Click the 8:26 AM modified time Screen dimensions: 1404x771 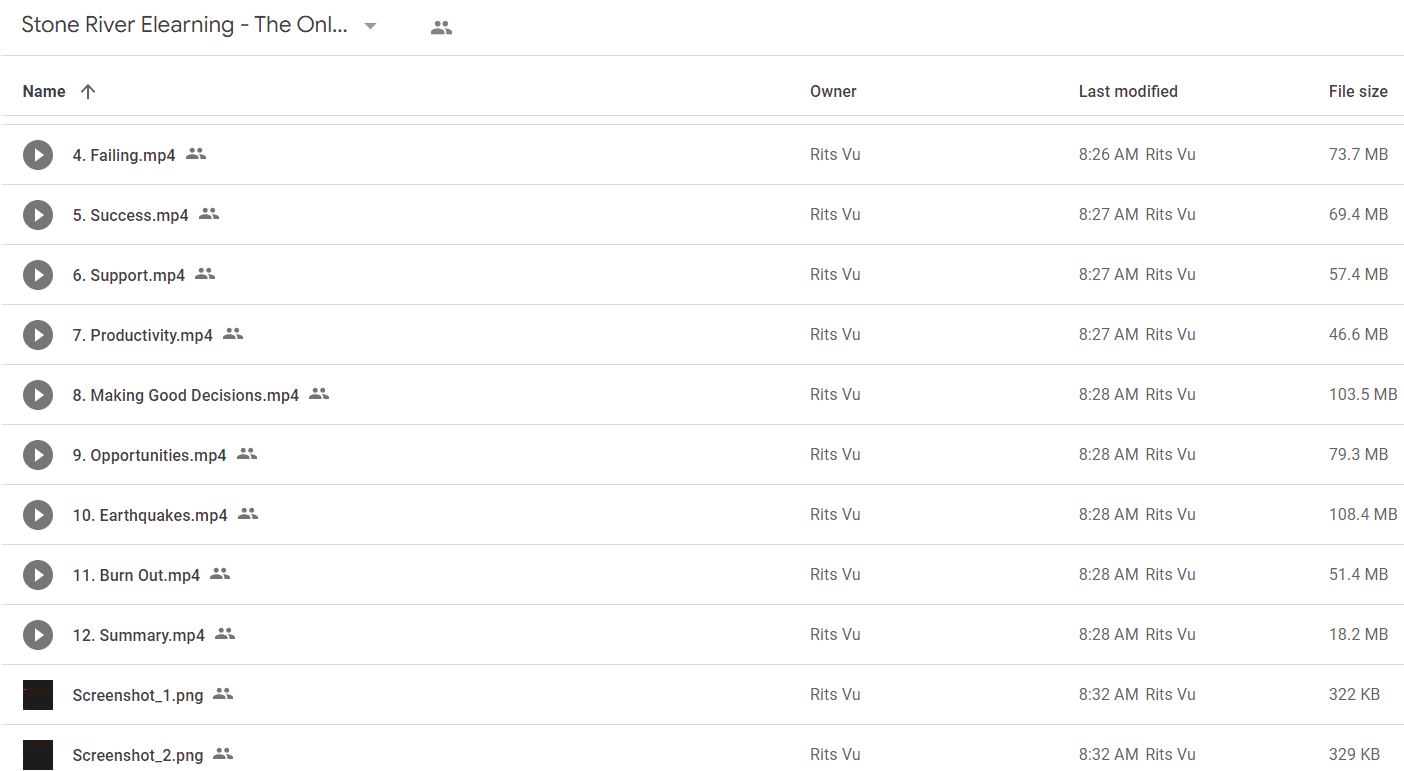tap(1108, 155)
